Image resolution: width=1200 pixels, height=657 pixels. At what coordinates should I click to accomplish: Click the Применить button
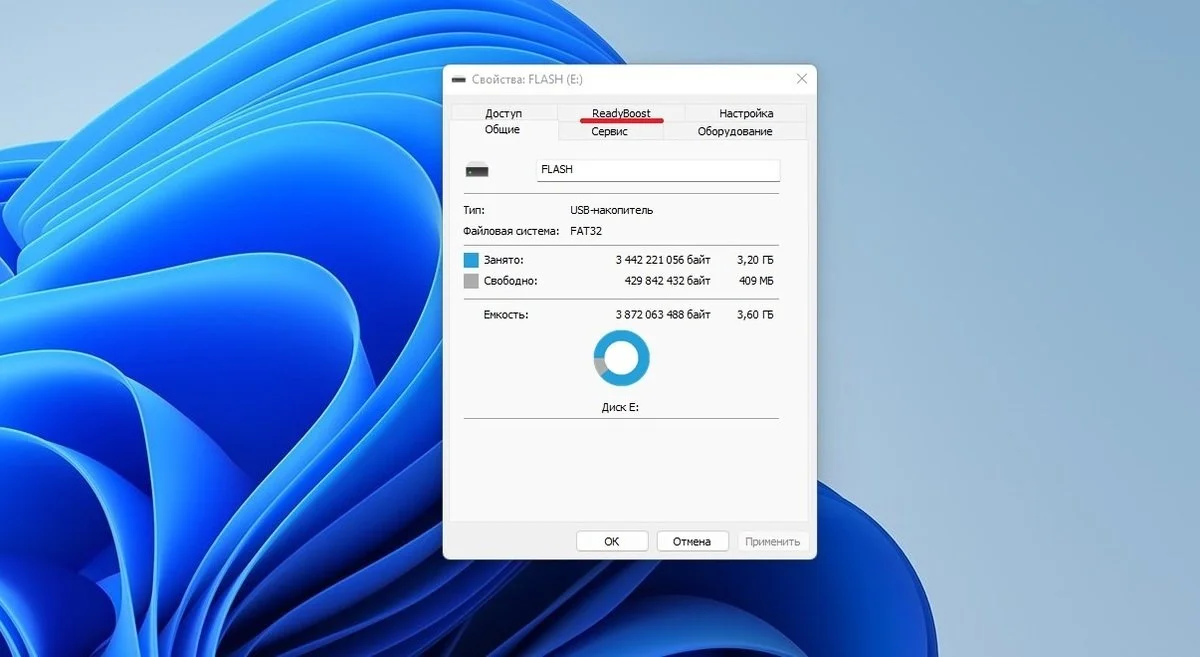tap(772, 541)
